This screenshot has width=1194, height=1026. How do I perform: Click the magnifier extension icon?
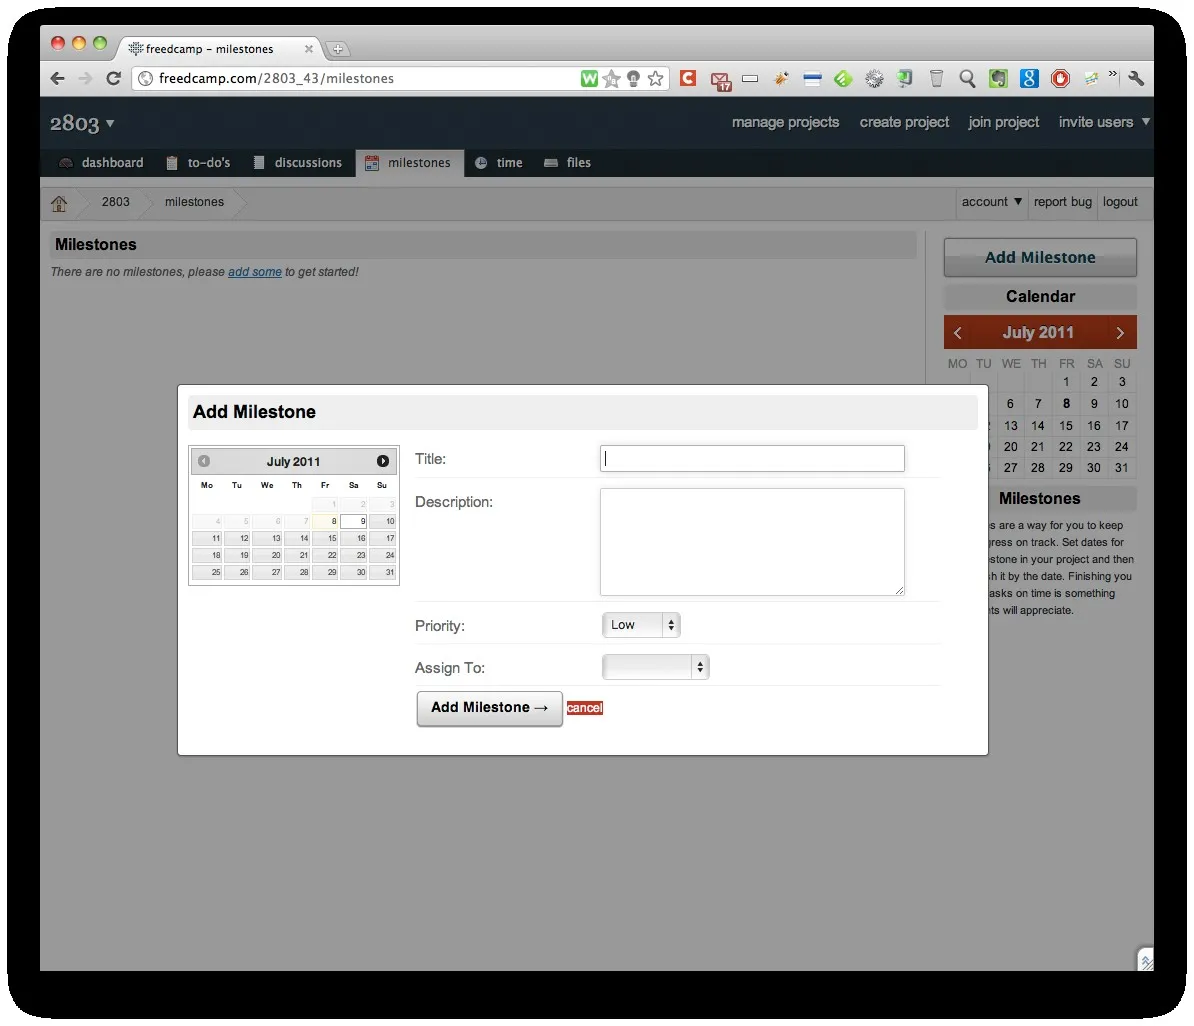[967, 78]
